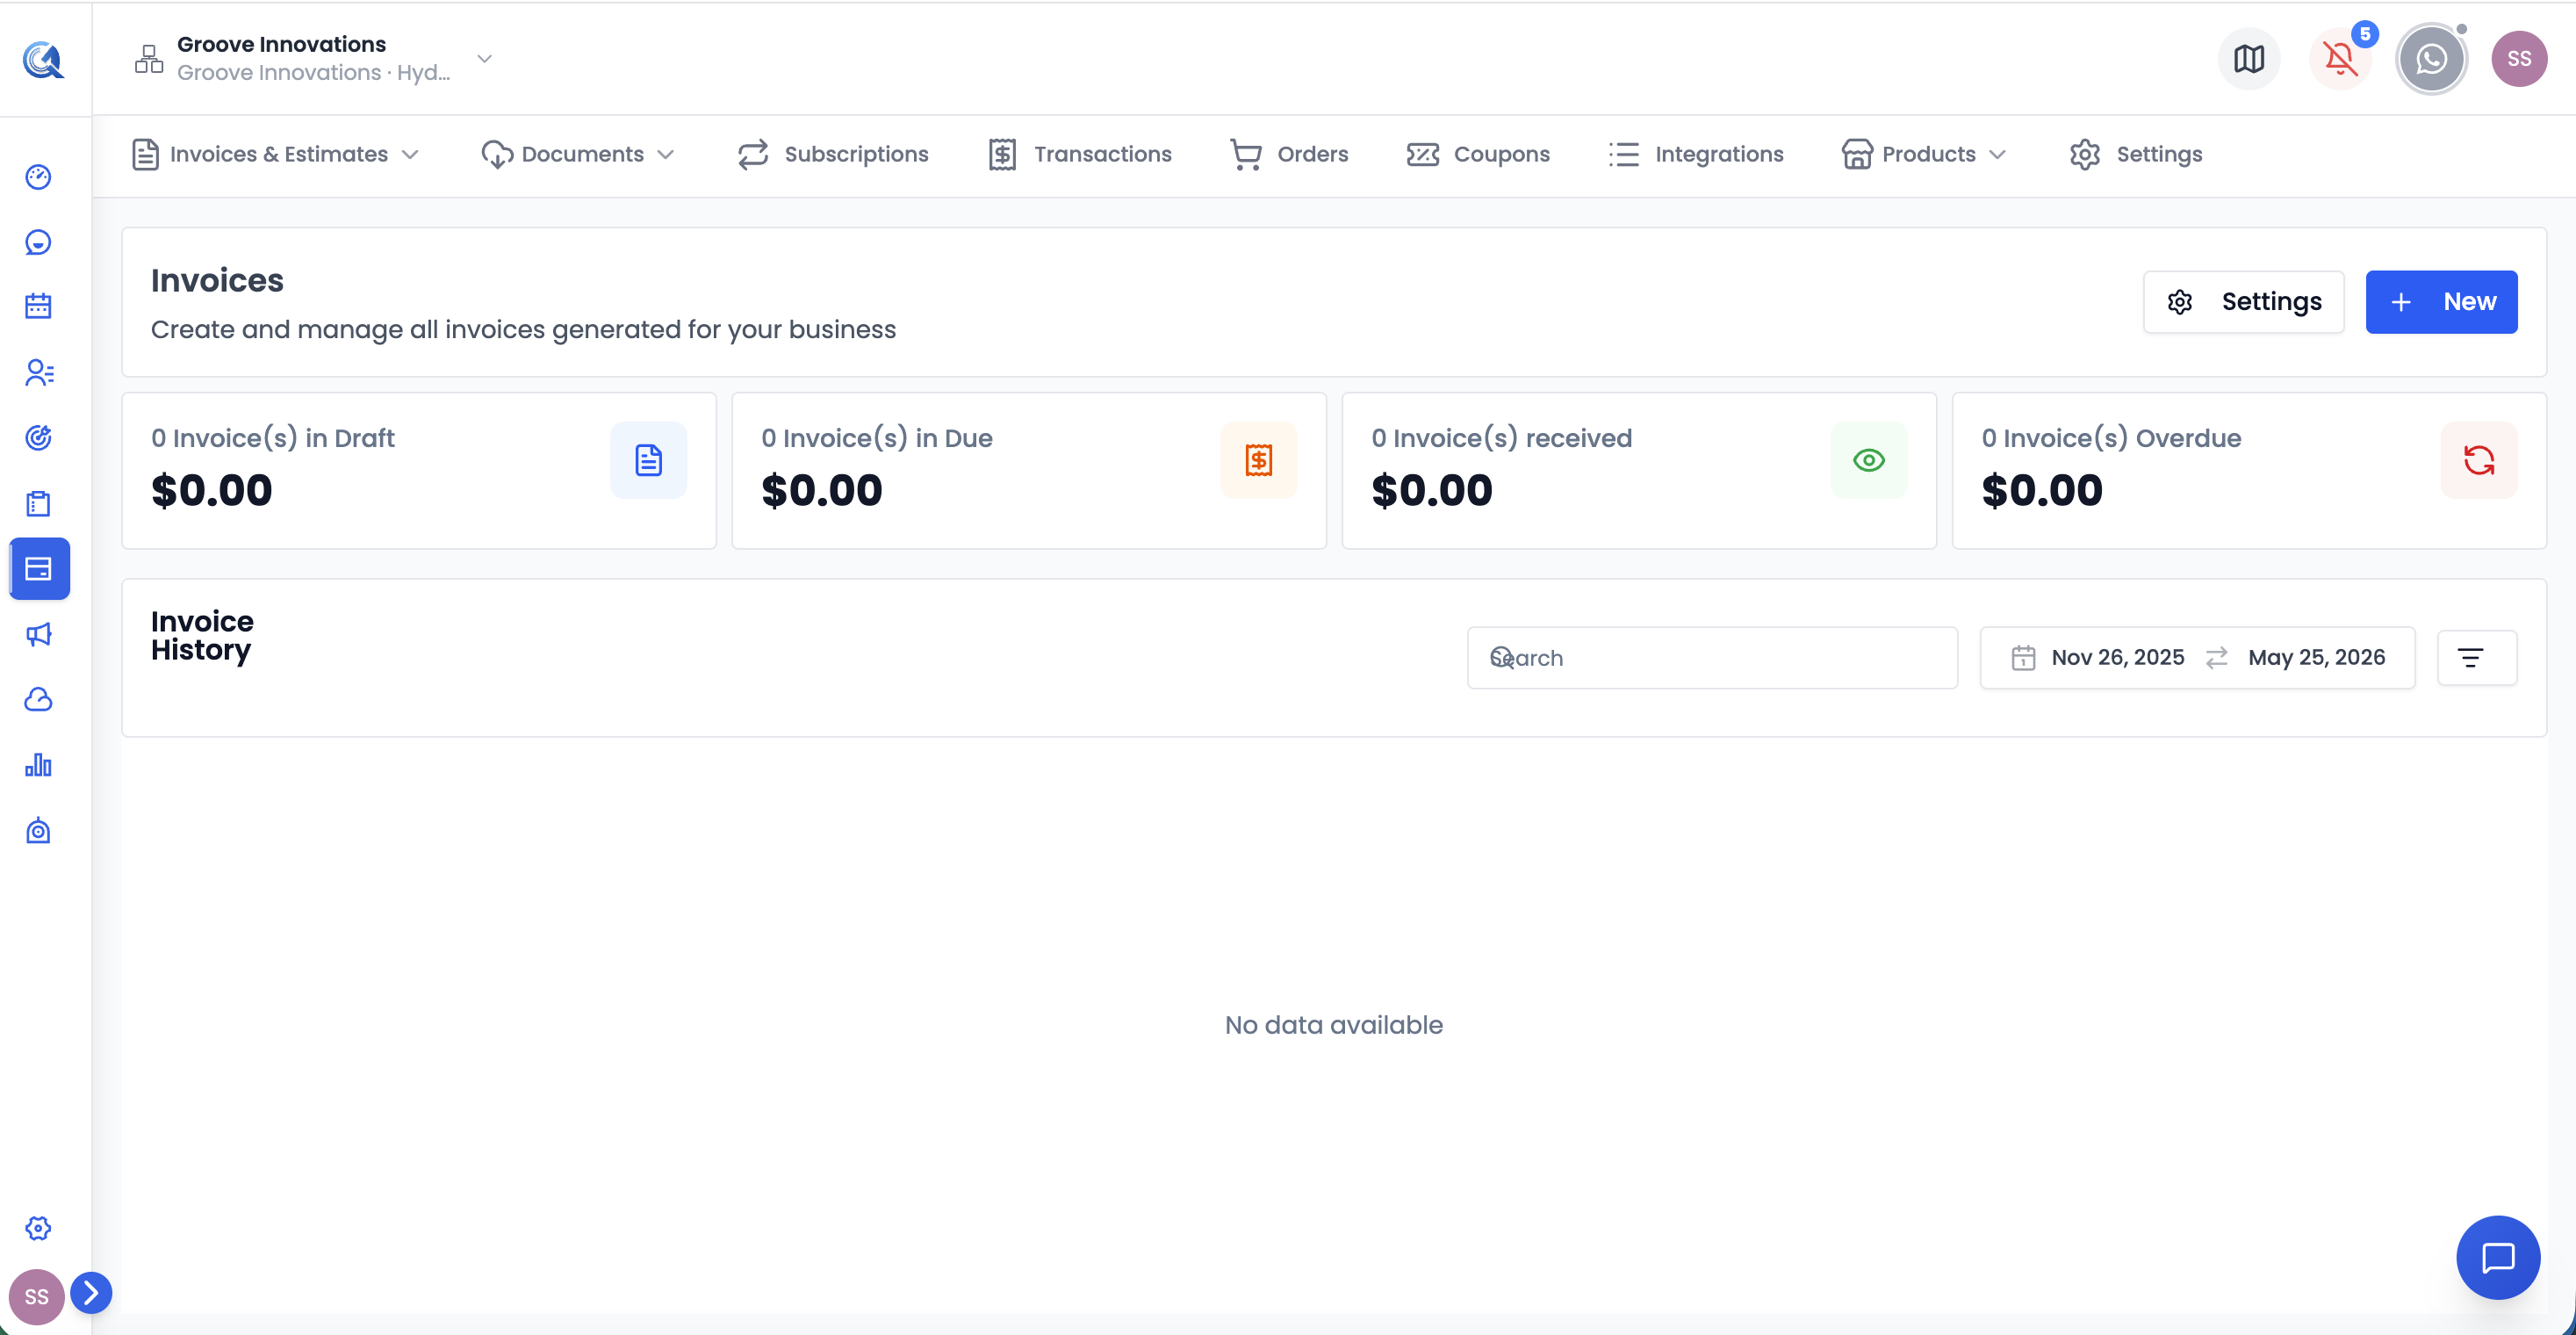Select the '0 Invoice(s) in Due' card
The width and height of the screenshot is (2576, 1335).
click(x=1029, y=471)
